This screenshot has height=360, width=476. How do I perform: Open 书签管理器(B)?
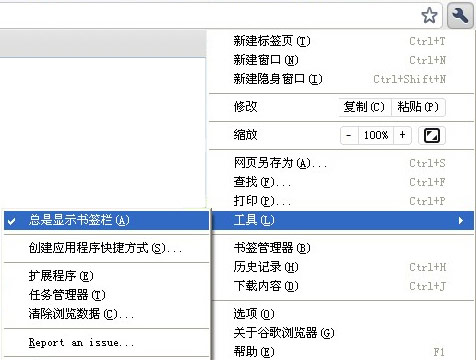(x=343, y=248)
